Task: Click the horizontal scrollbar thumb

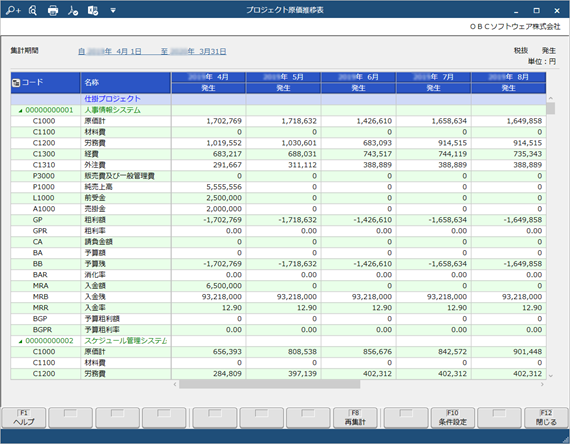Action: point(269,384)
